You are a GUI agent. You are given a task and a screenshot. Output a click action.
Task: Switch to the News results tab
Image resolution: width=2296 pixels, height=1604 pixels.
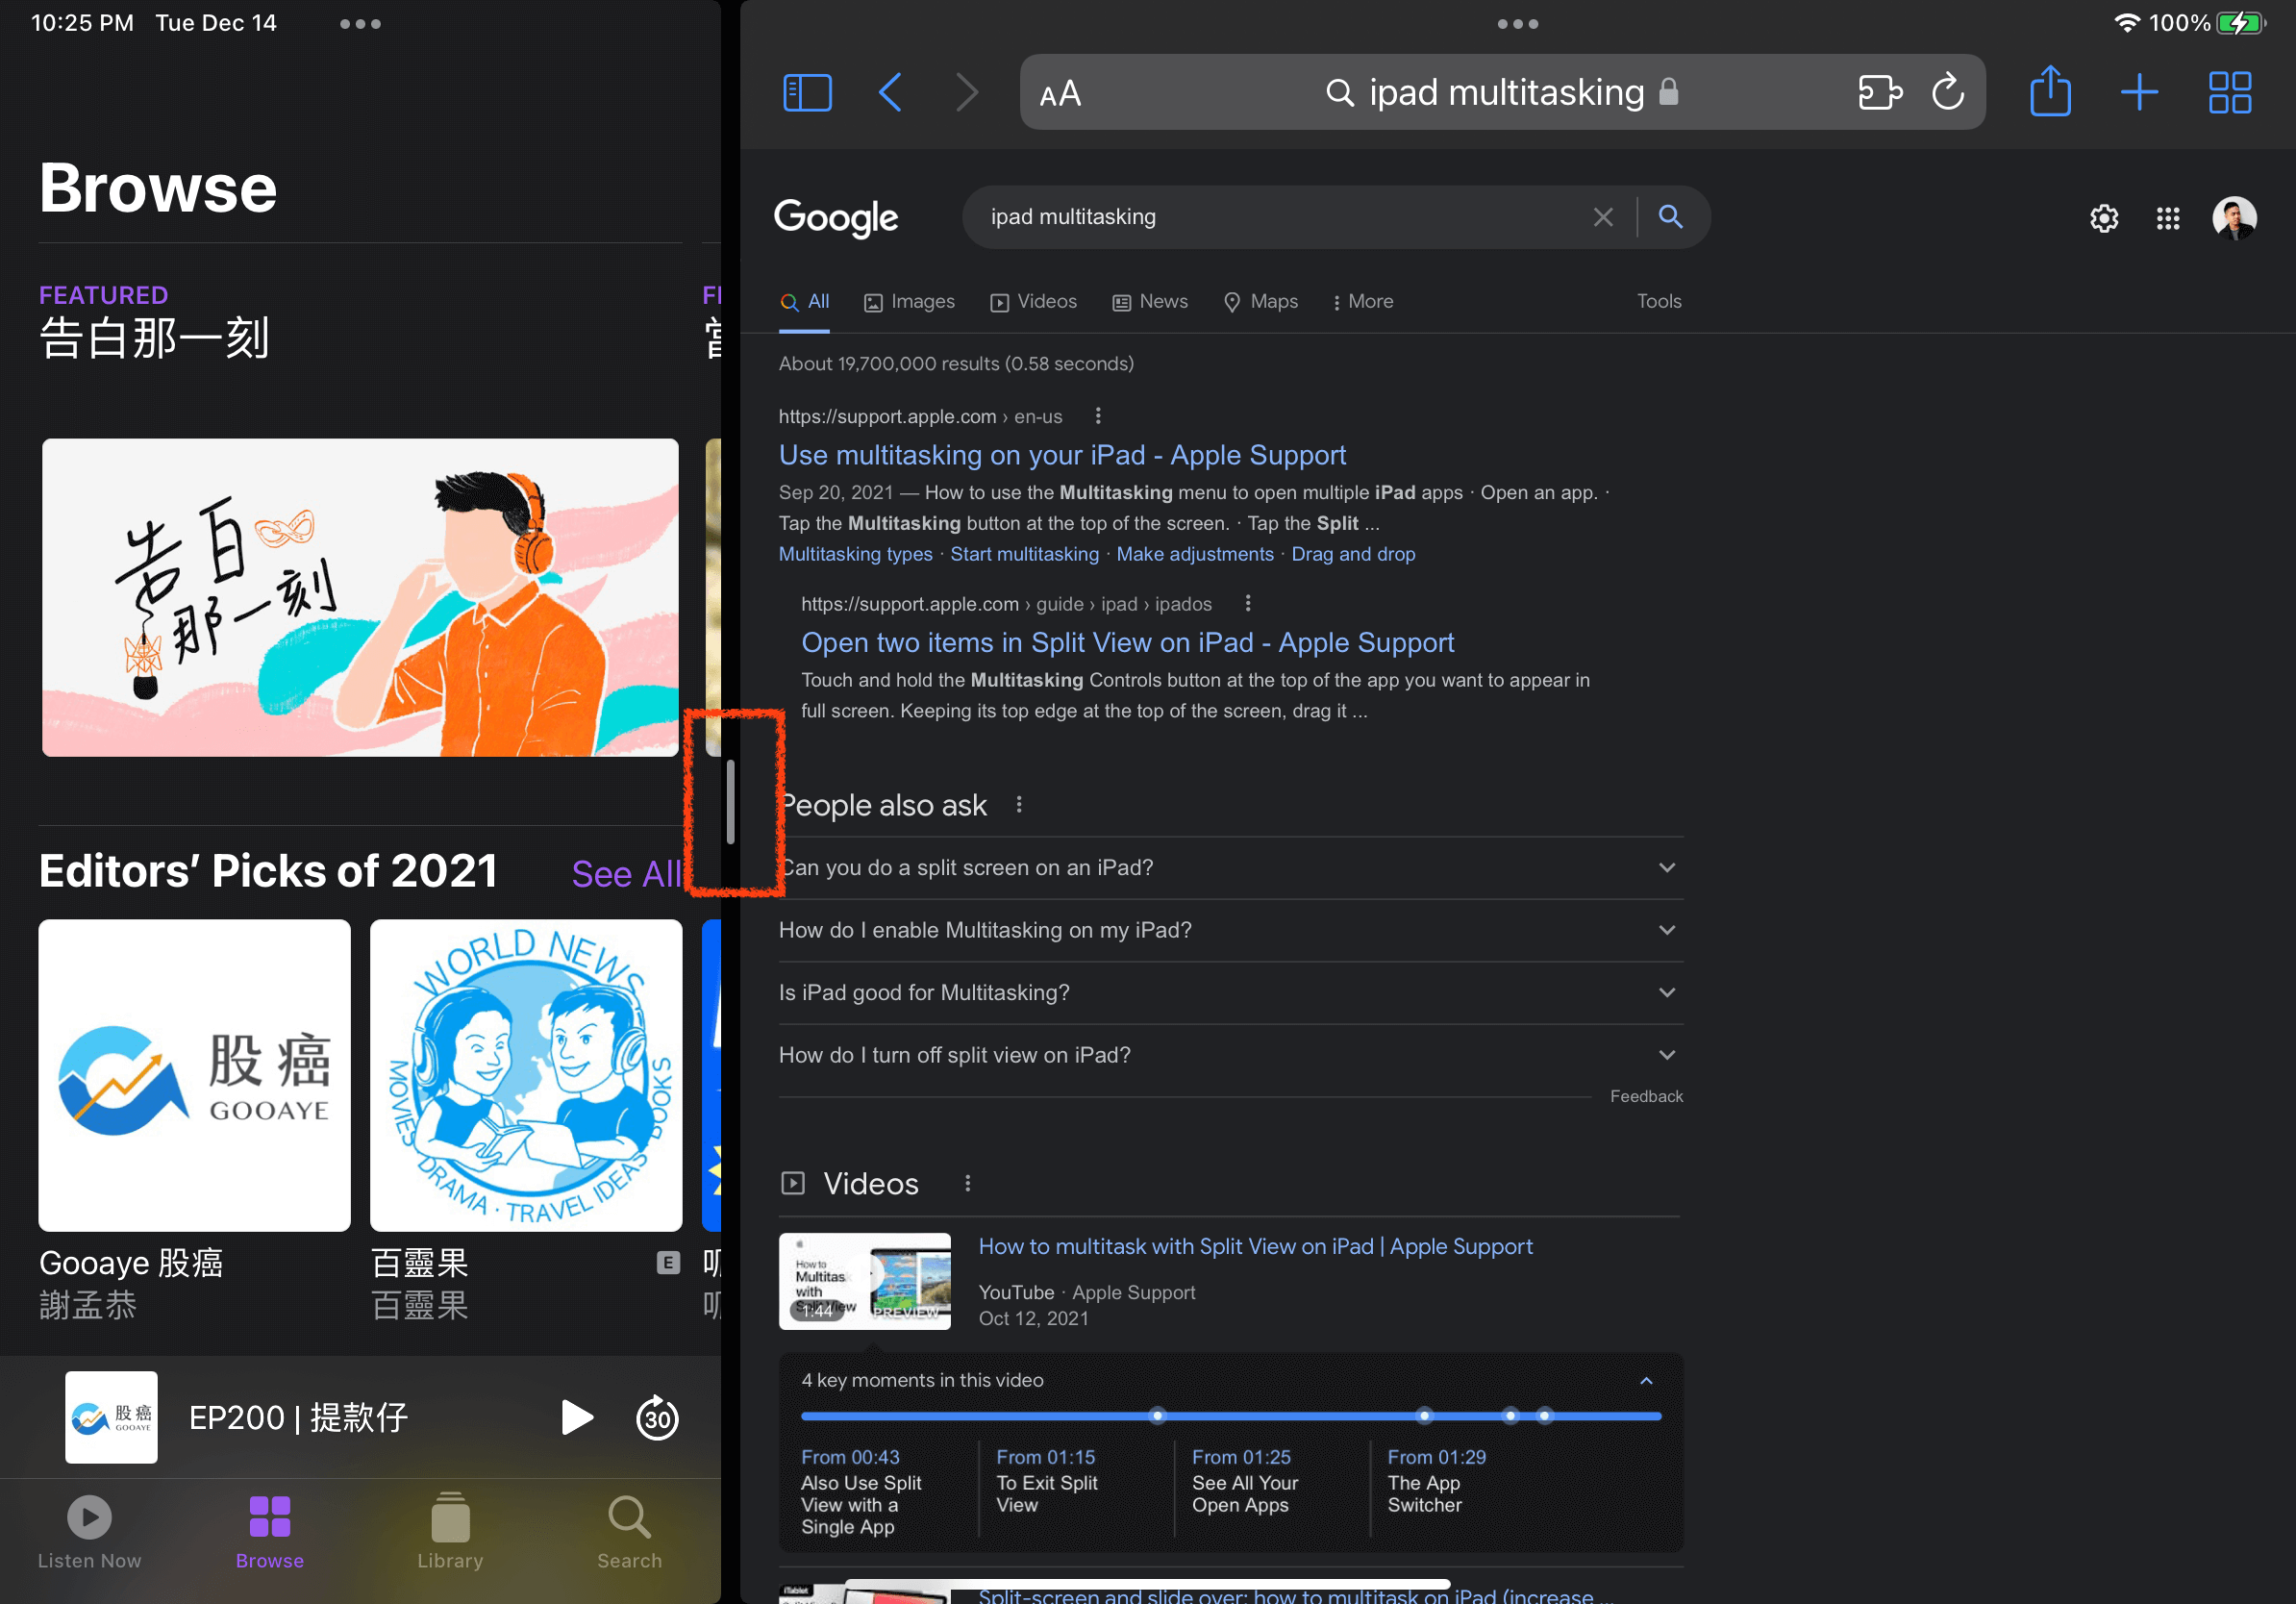pos(1150,301)
